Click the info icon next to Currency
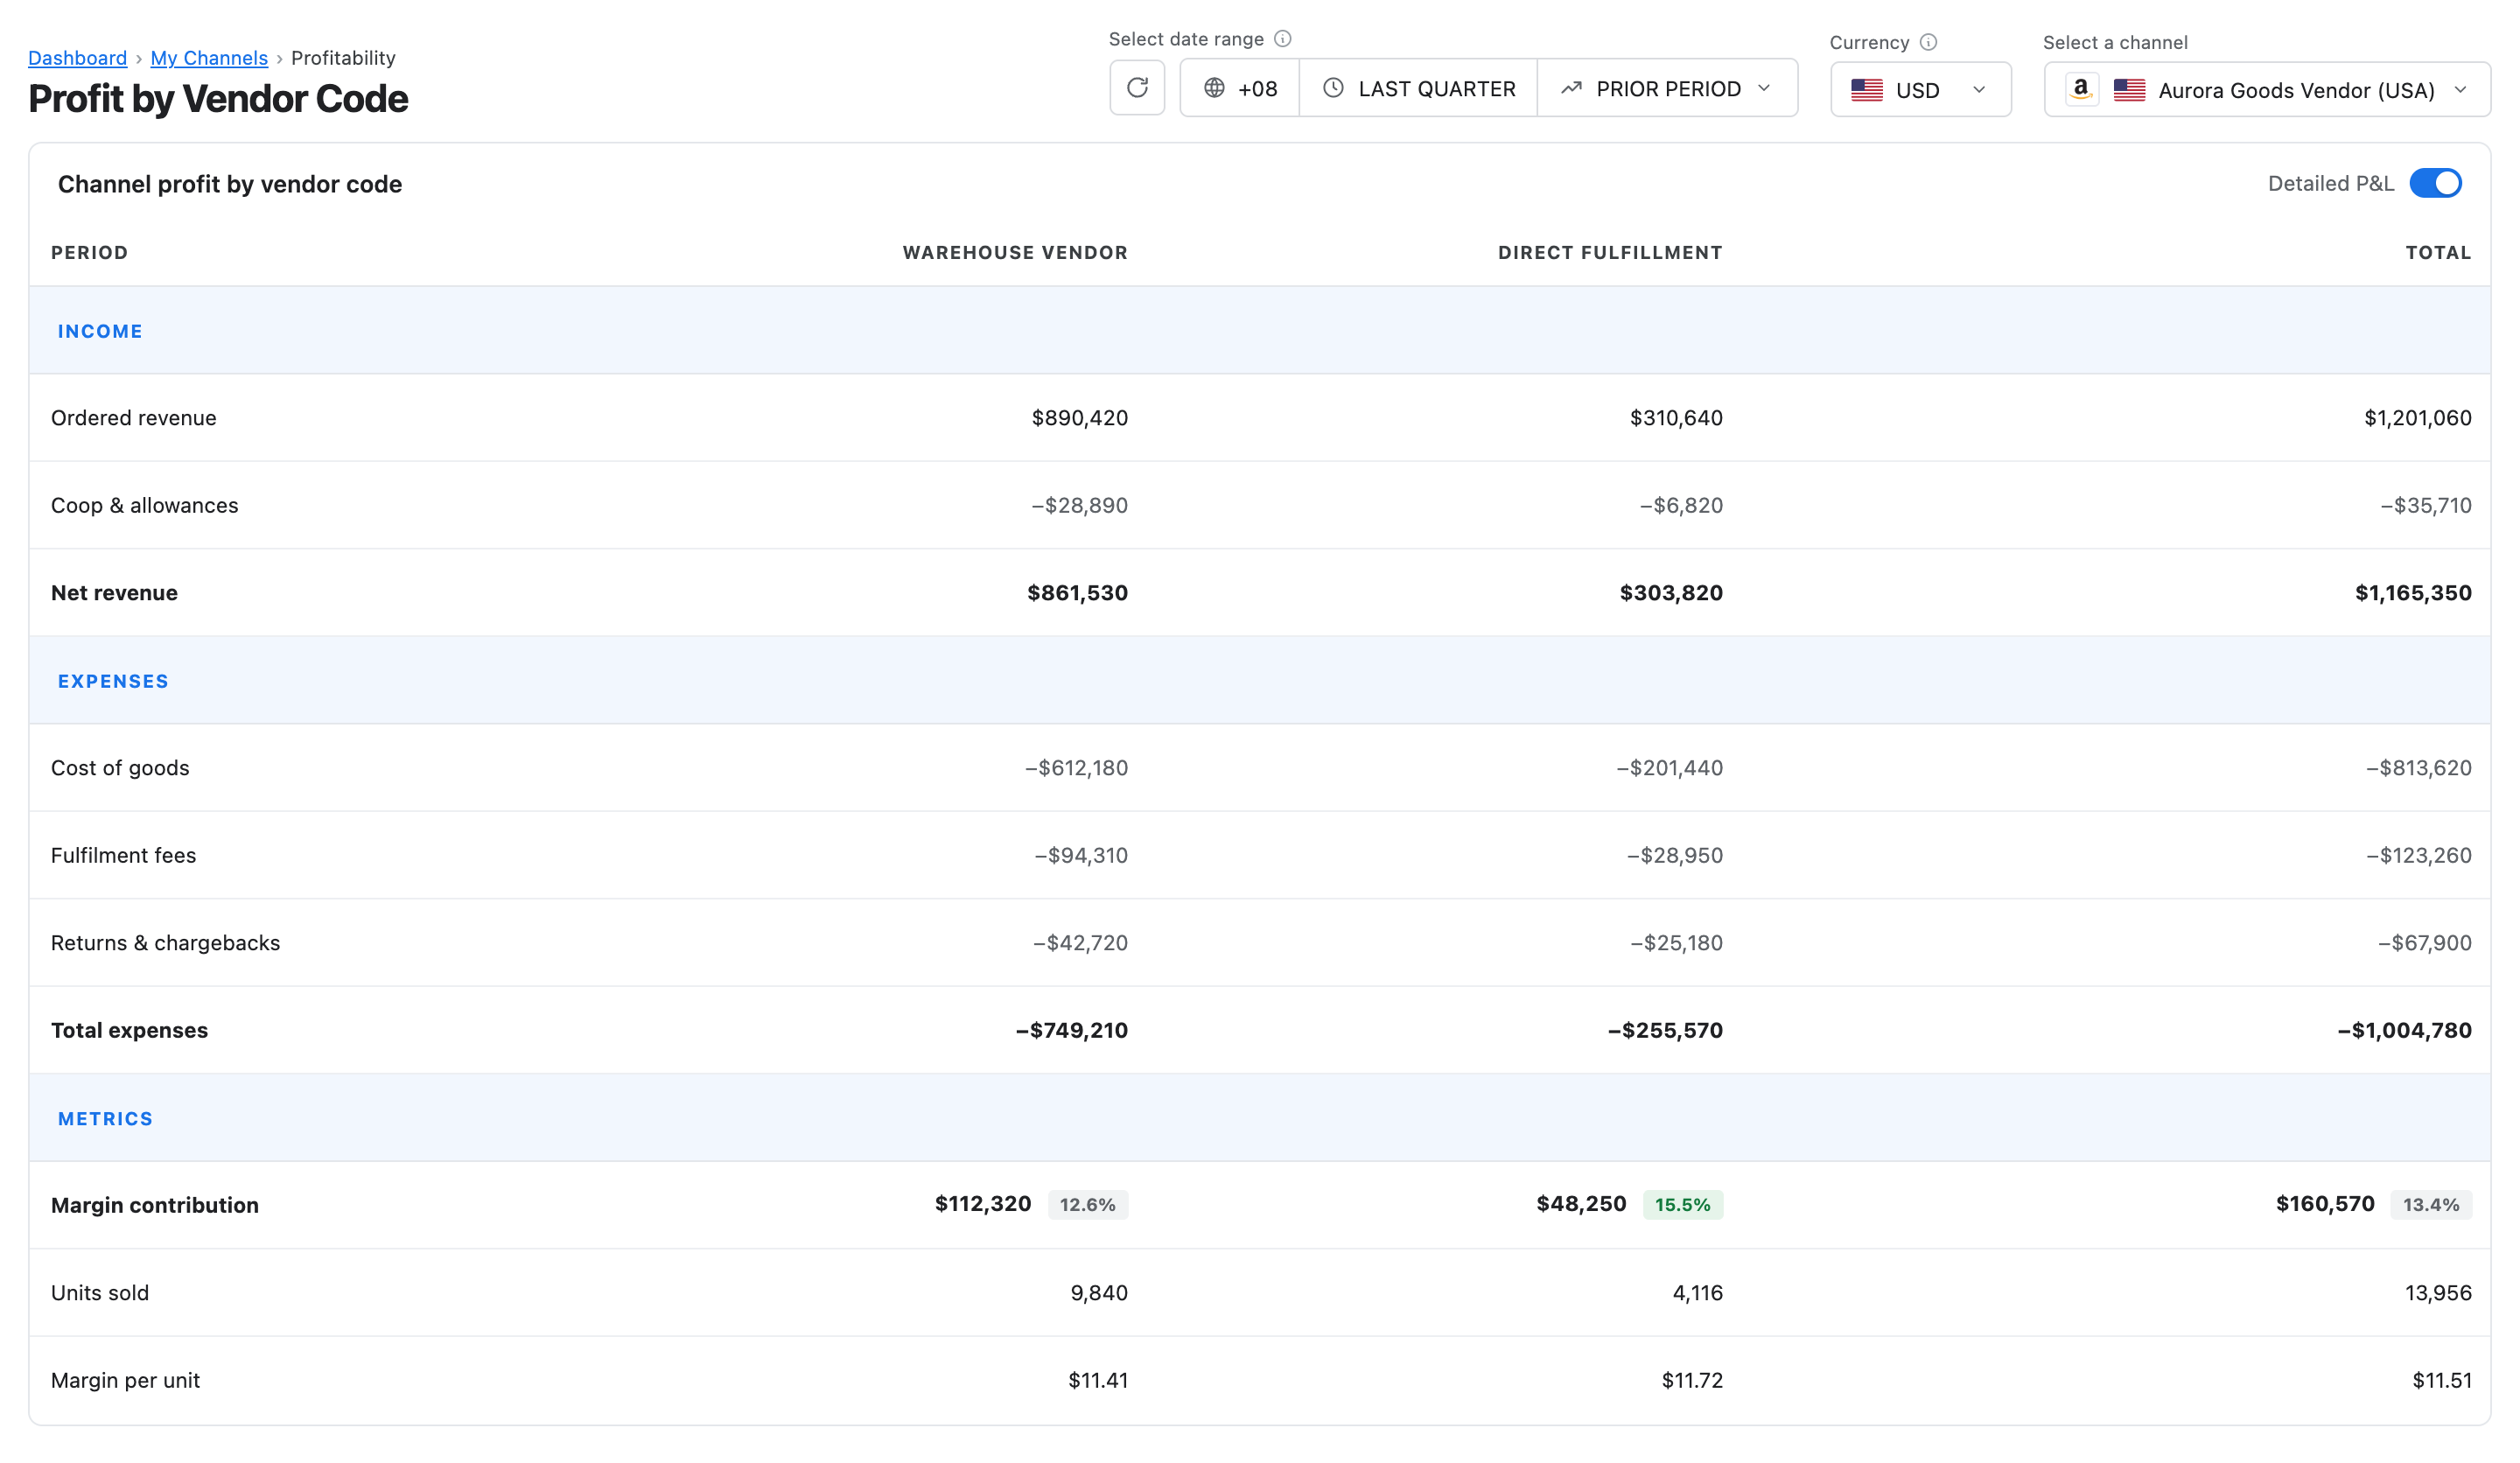This screenshot has height=1463, width=2520. pos(1929,42)
